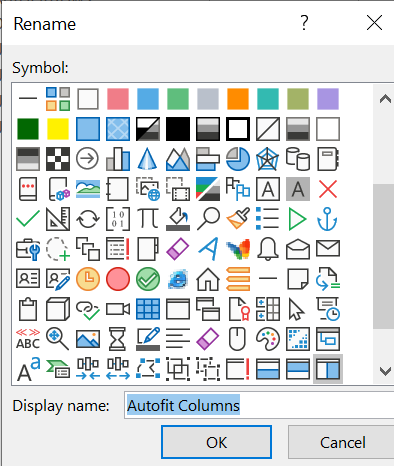Viewport: 394px width, 466px height.
Task: Choose the Pi symbol icon
Action: [x=148, y=218]
